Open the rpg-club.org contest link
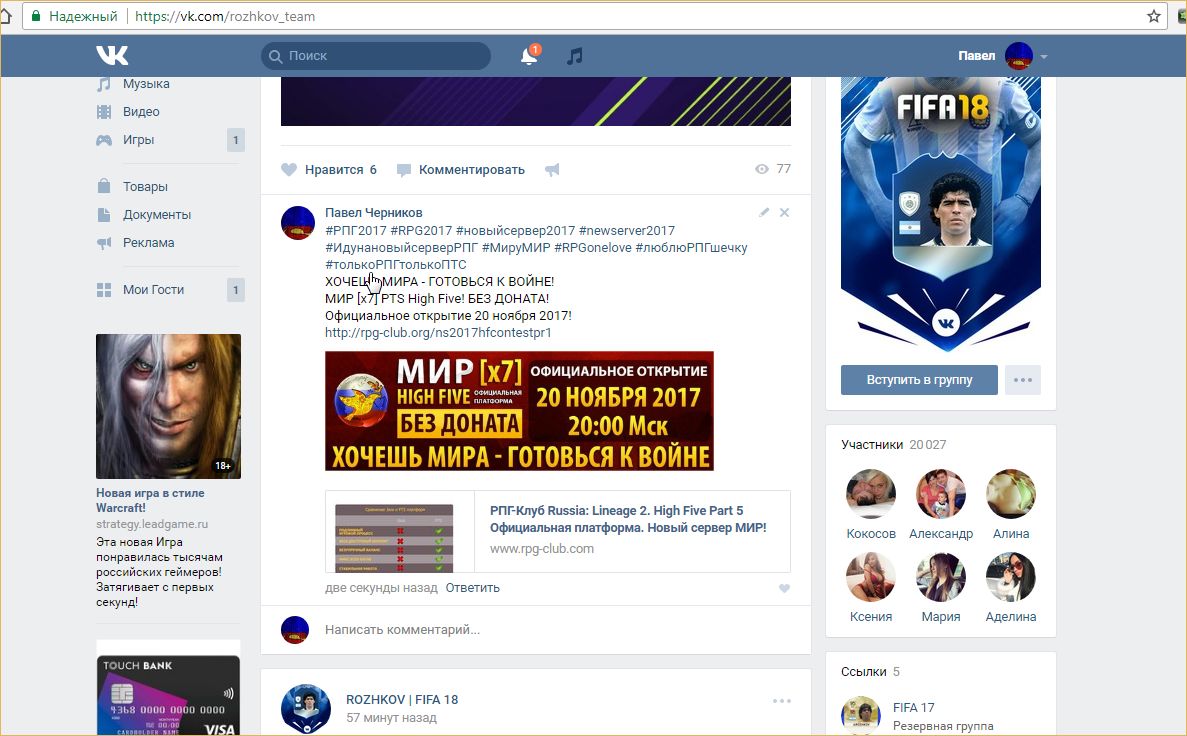The image size is (1187, 736). pyautogui.click(x=438, y=332)
